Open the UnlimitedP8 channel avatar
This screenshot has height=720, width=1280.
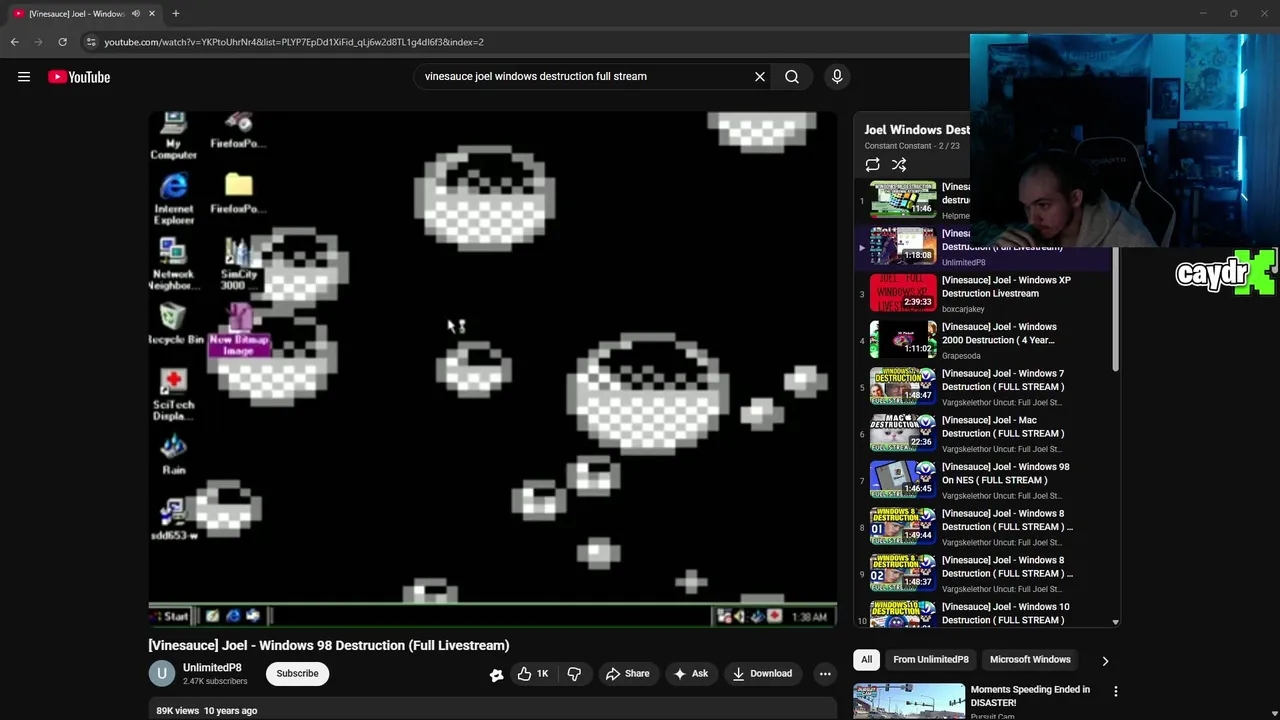(x=161, y=674)
